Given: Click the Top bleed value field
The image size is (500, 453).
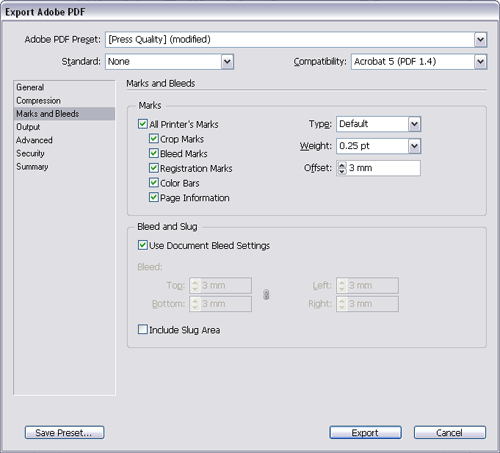Looking at the screenshot, I should pos(226,286).
